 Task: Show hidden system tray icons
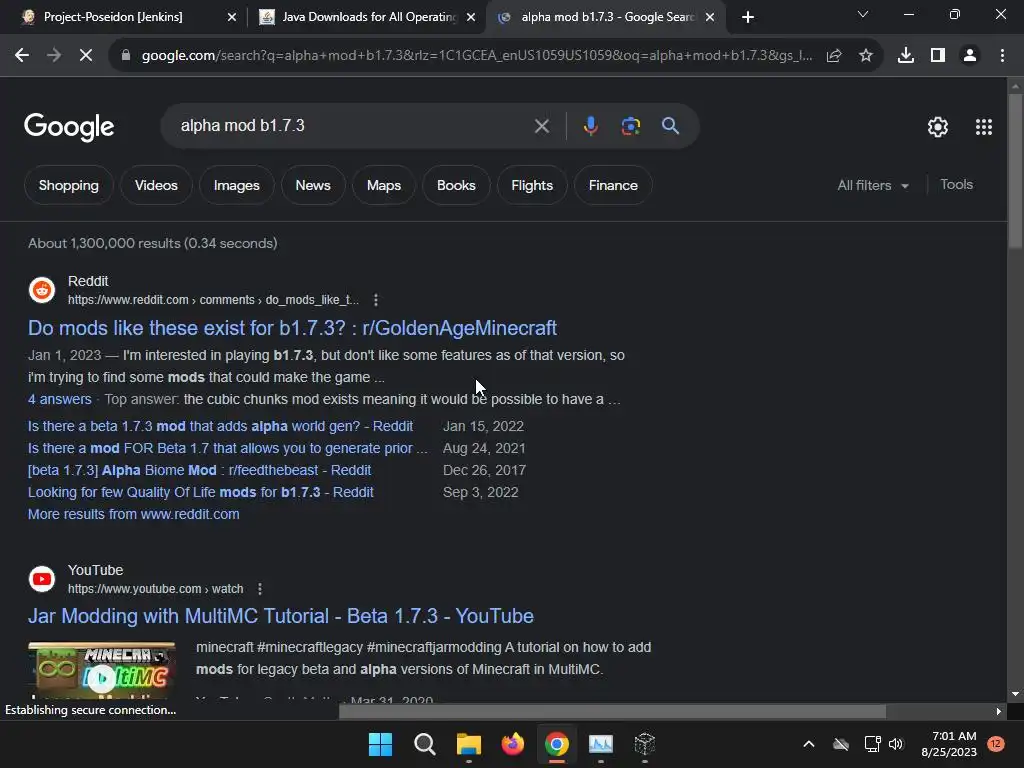point(808,744)
